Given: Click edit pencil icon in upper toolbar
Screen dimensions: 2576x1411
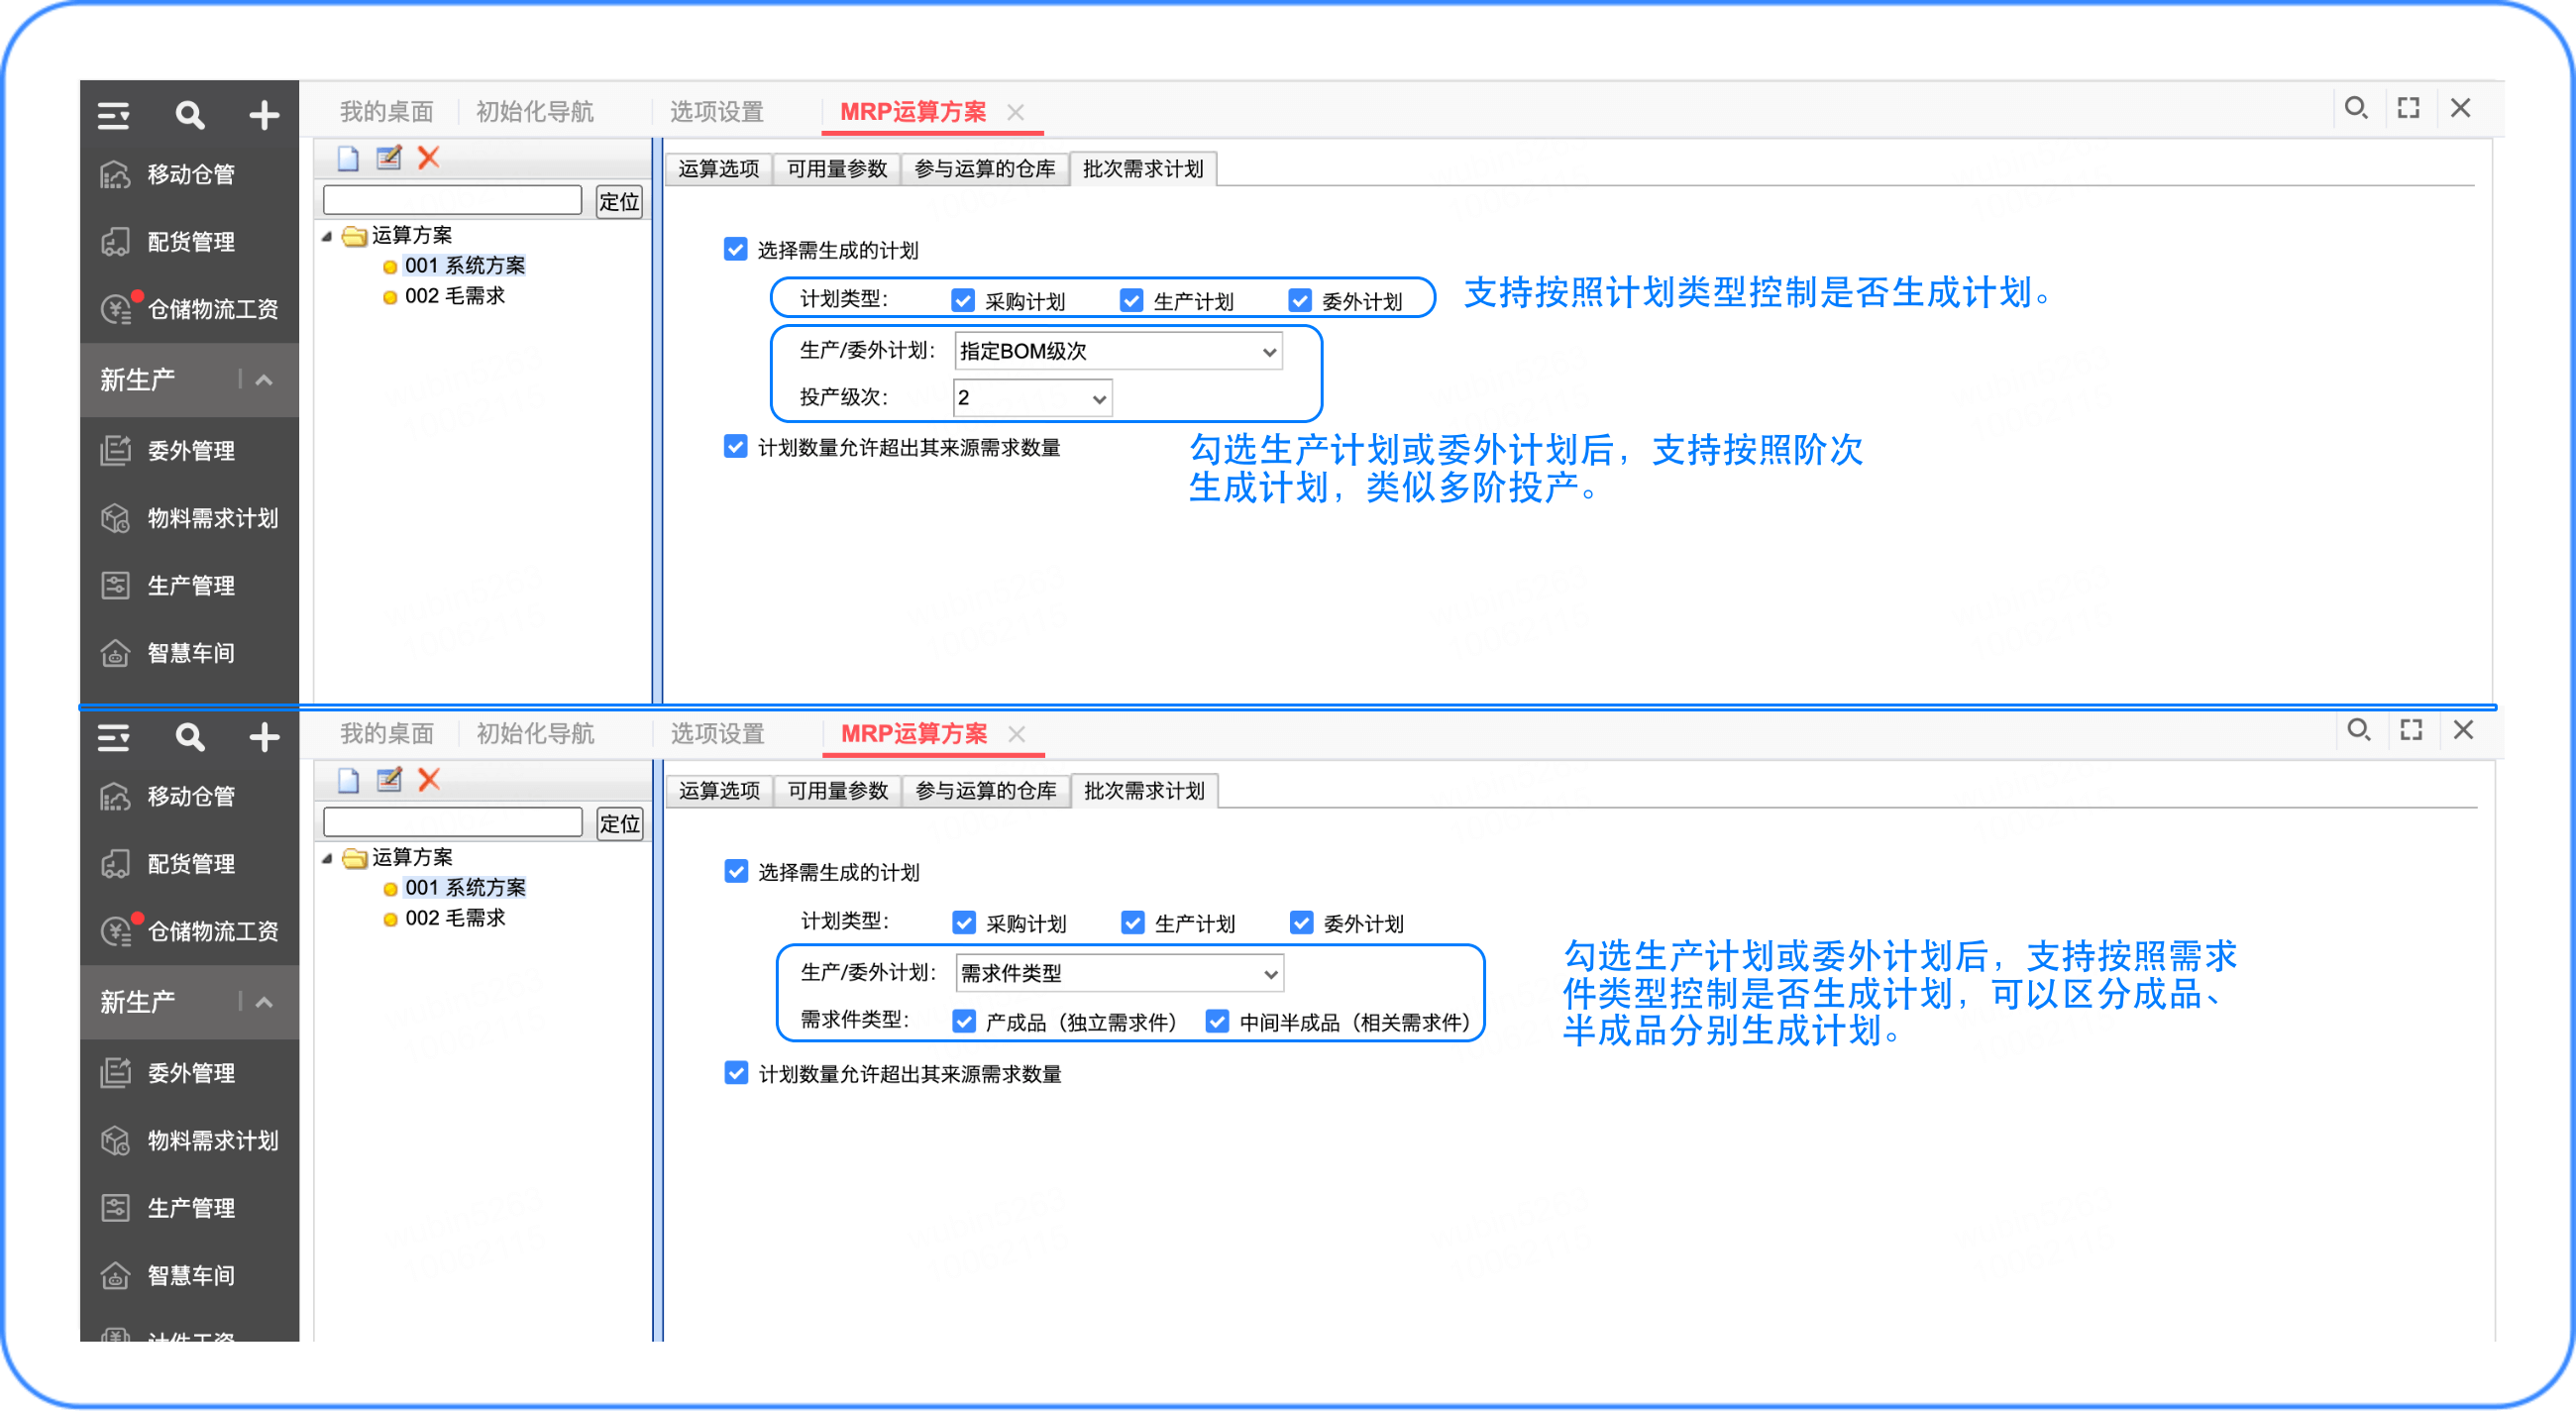Looking at the screenshot, I should [389, 158].
